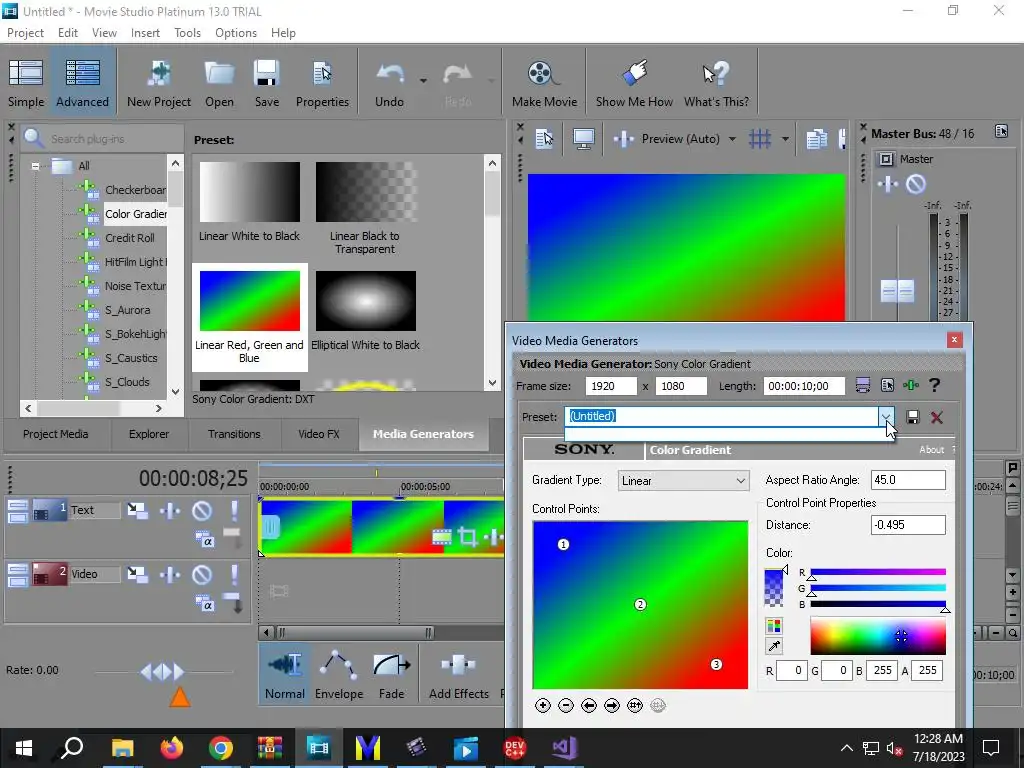Click the event pan/crop icon on clip

click(467, 537)
